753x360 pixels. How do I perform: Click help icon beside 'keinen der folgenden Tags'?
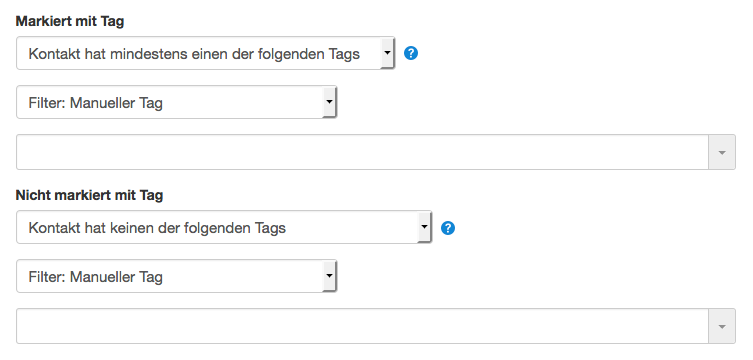(448, 228)
